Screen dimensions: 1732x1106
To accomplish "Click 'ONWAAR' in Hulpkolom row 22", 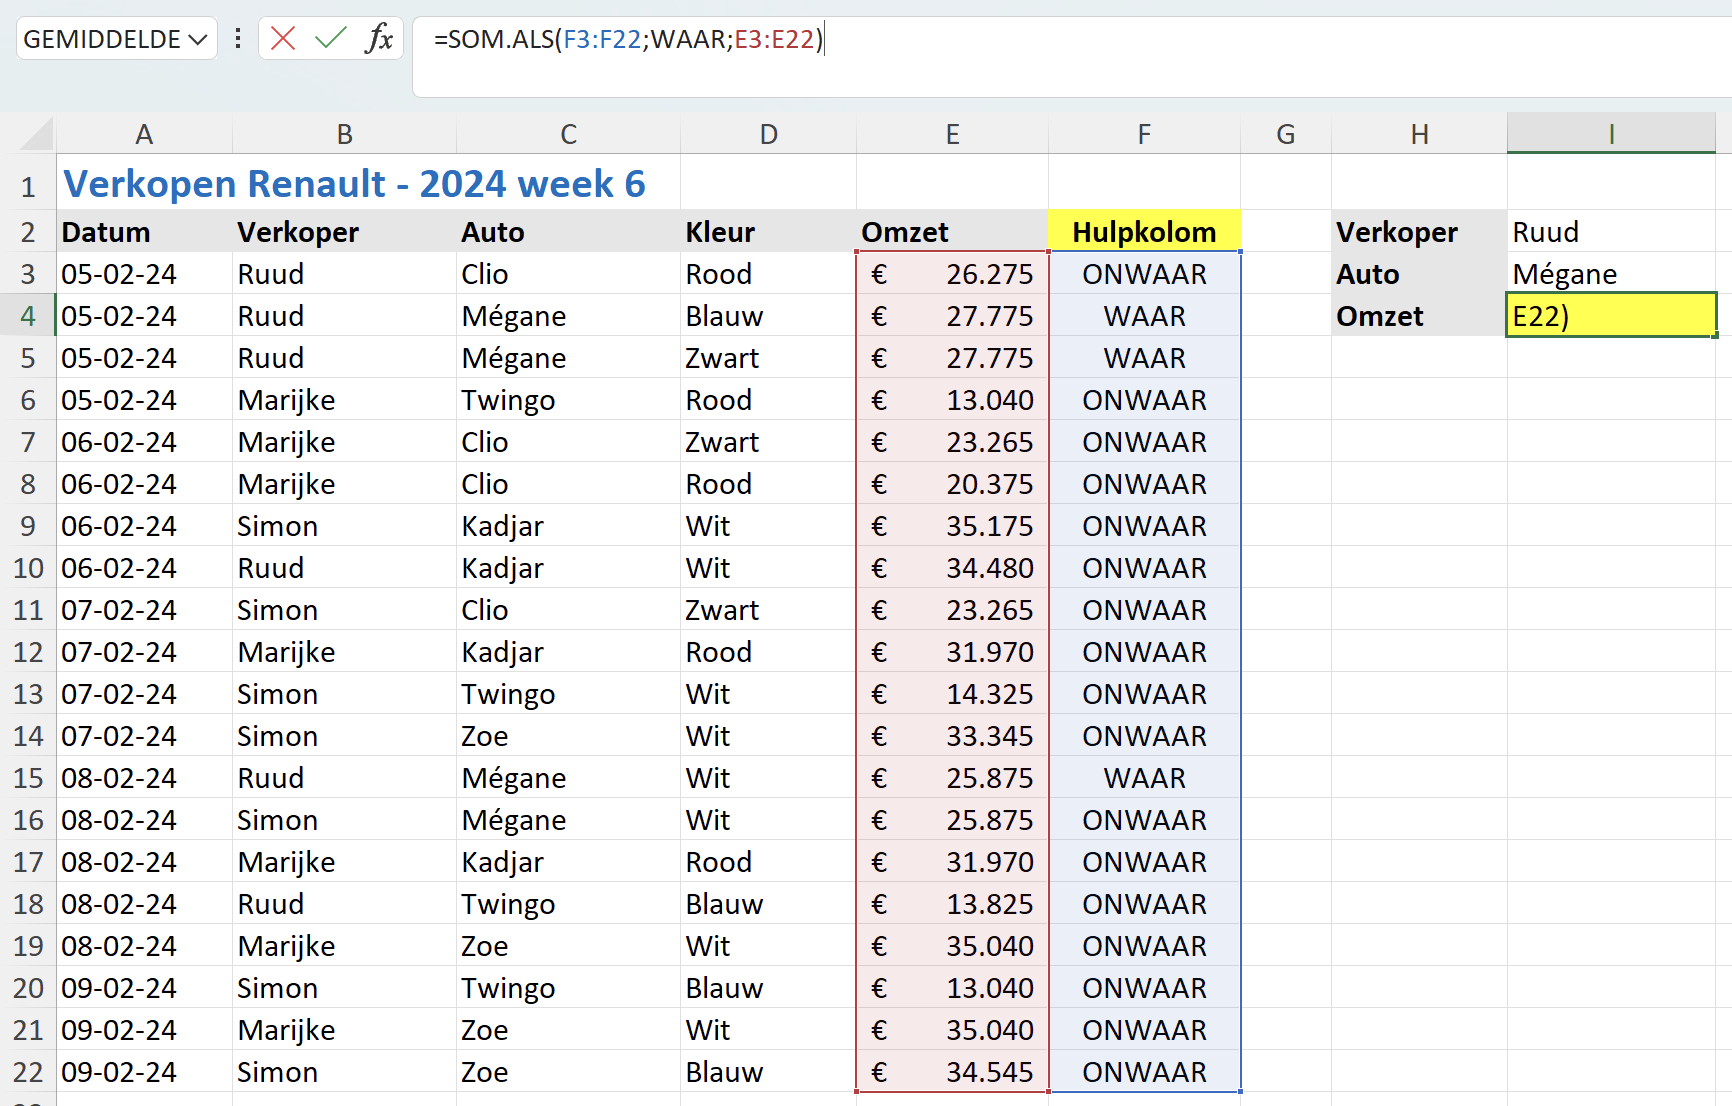I will tap(1144, 1072).
